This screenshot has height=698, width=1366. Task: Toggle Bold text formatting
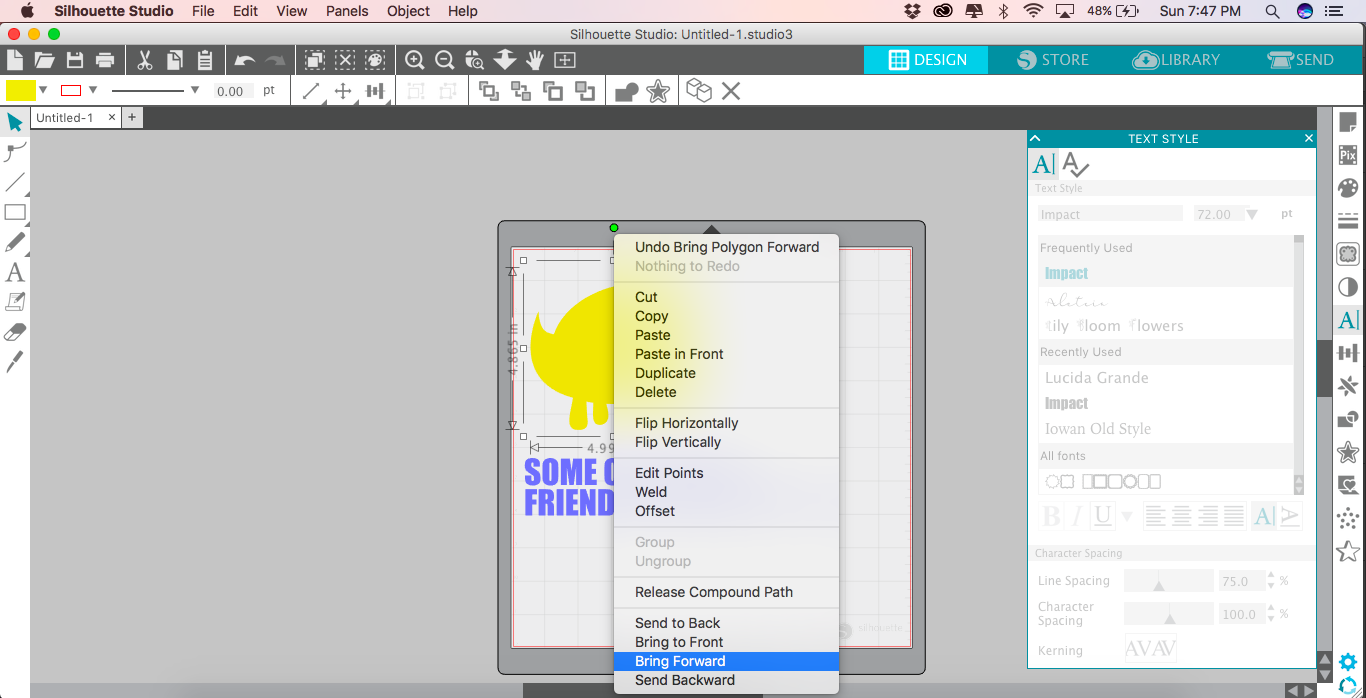pos(1052,516)
